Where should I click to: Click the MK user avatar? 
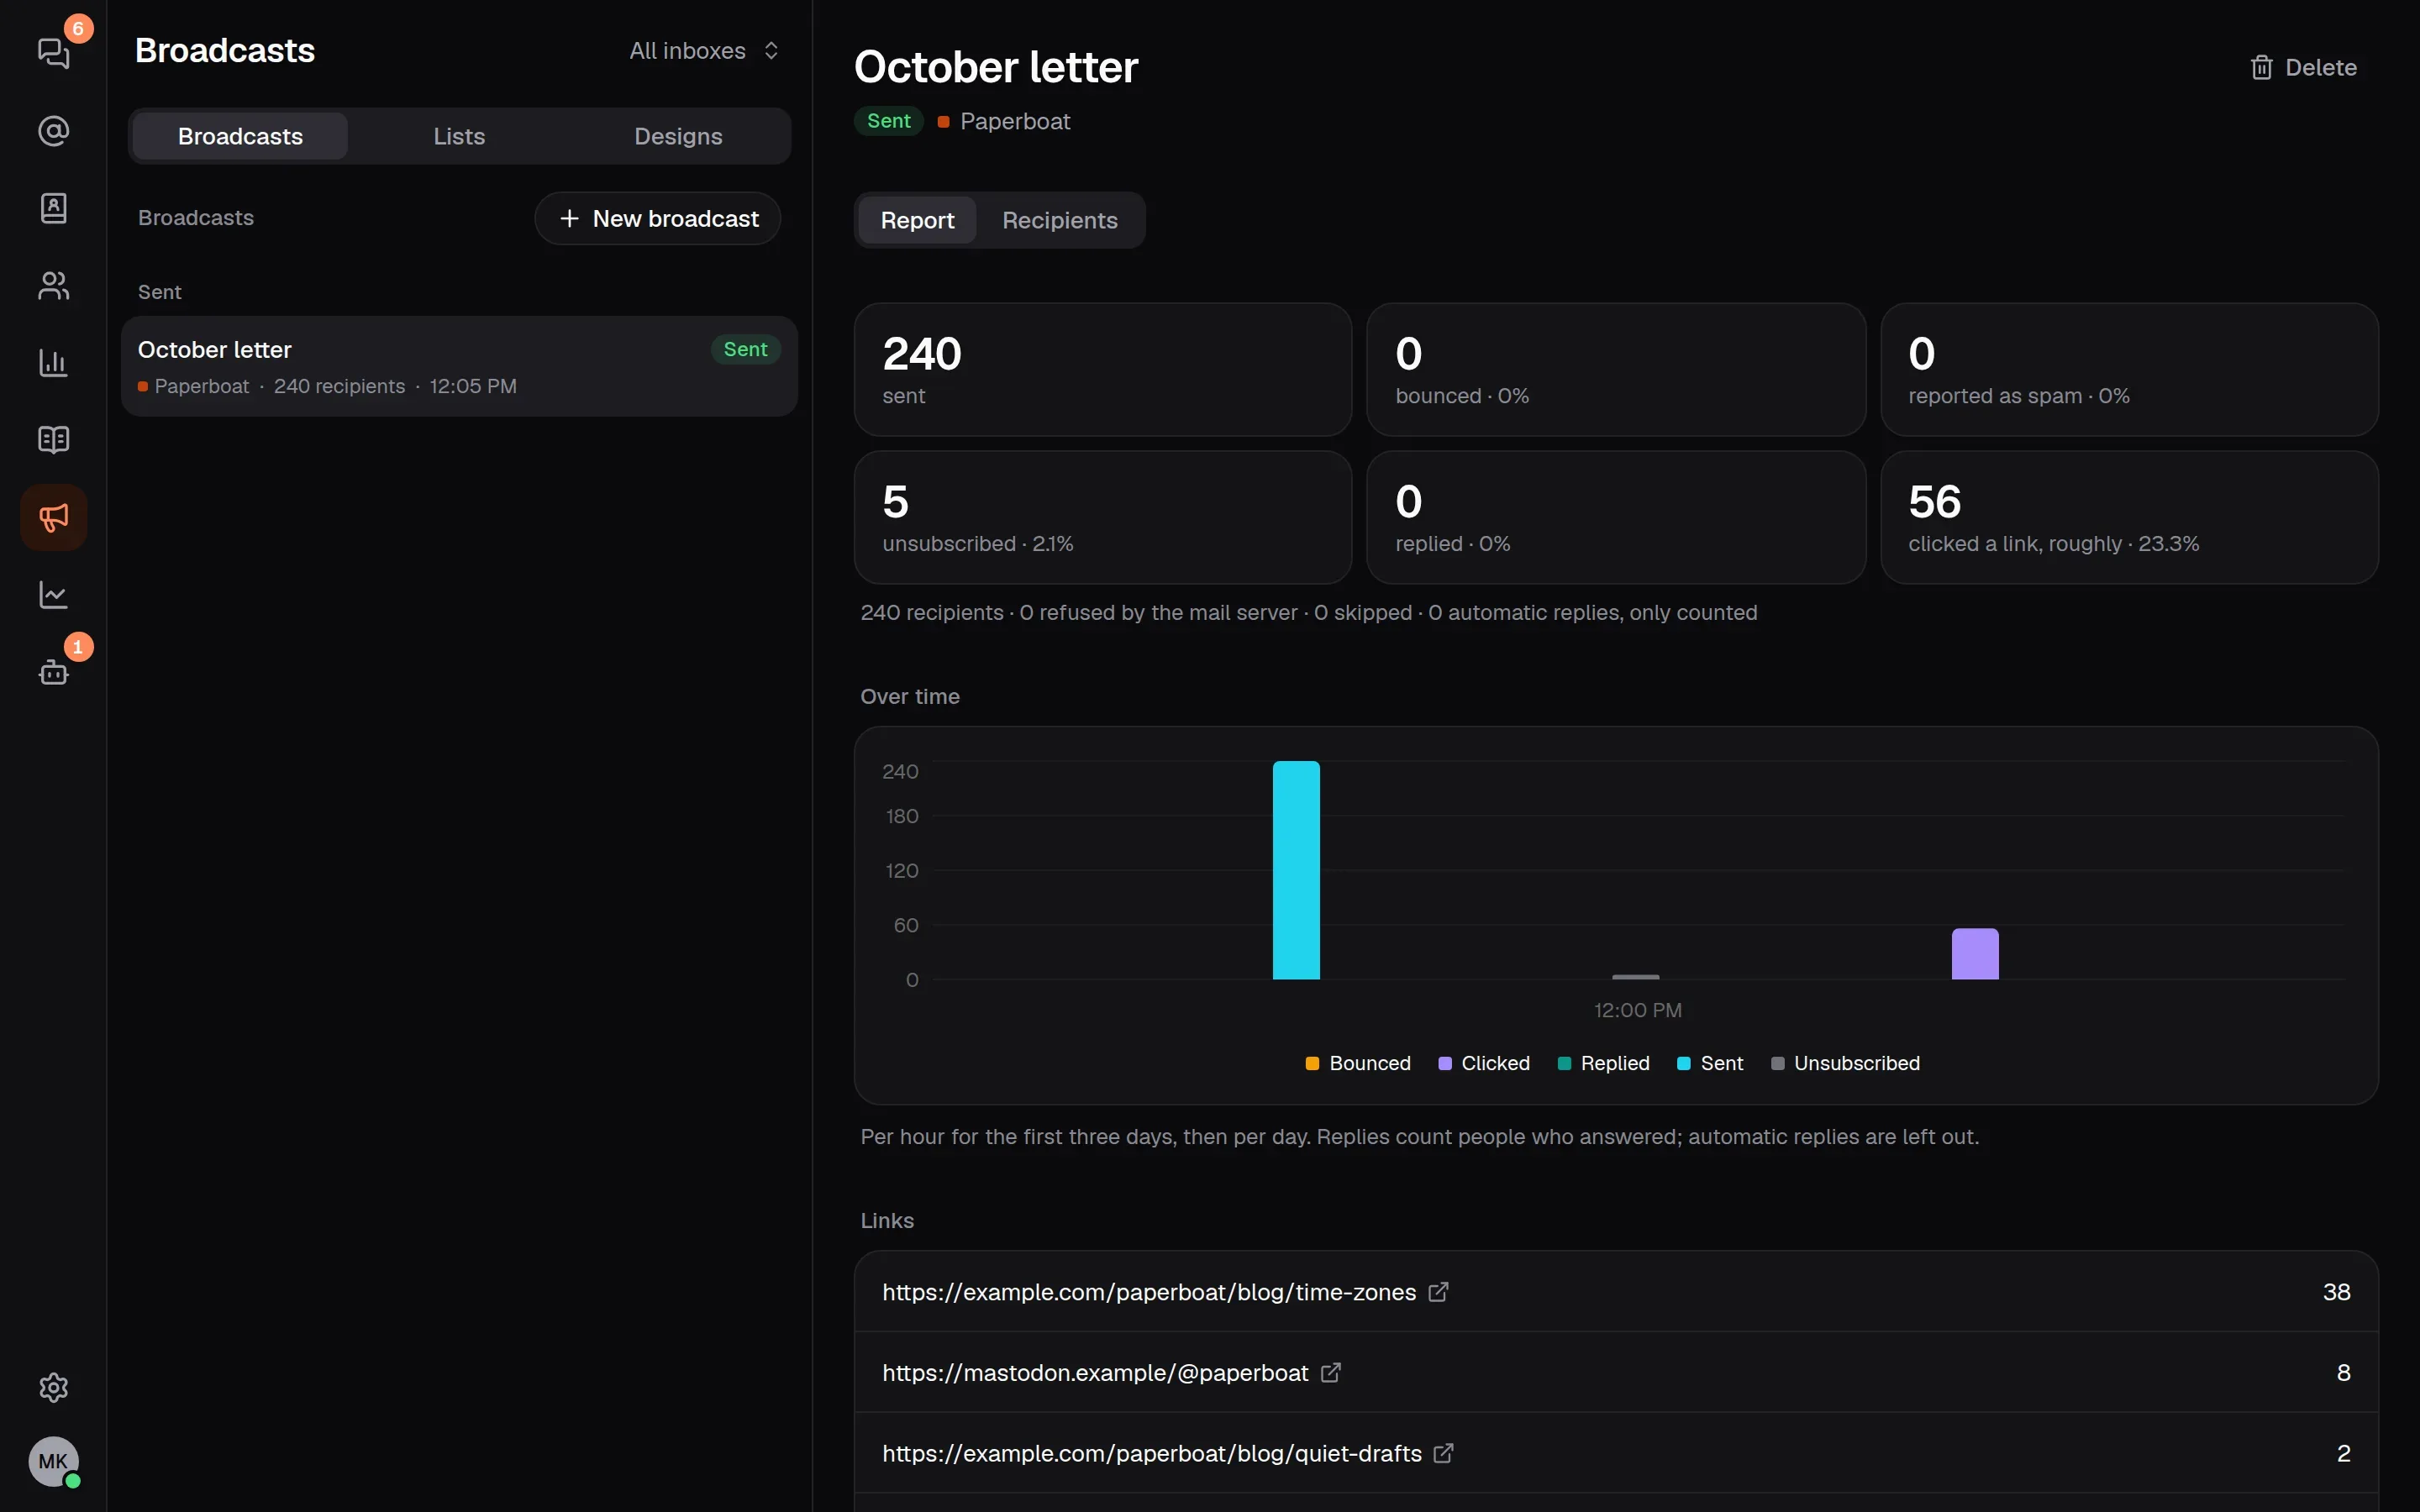click(53, 1462)
